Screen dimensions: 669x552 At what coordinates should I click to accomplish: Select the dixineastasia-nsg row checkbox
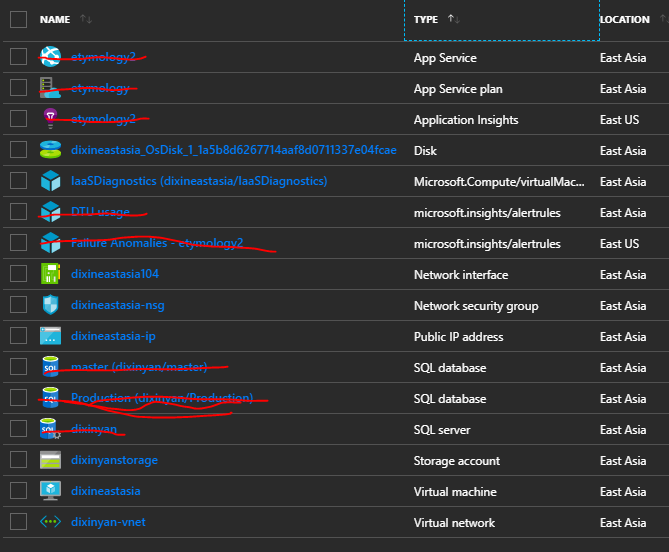pyautogui.click(x=18, y=305)
